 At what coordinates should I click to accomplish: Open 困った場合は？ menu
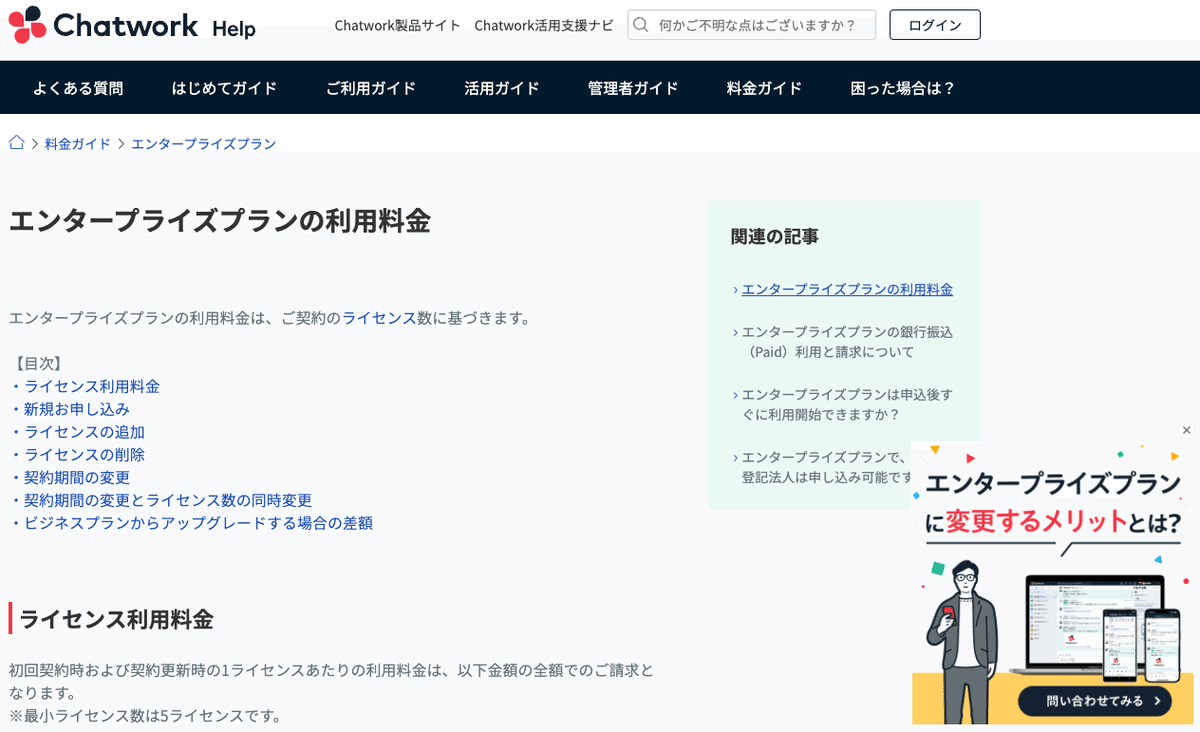click(x=903, y=88)
